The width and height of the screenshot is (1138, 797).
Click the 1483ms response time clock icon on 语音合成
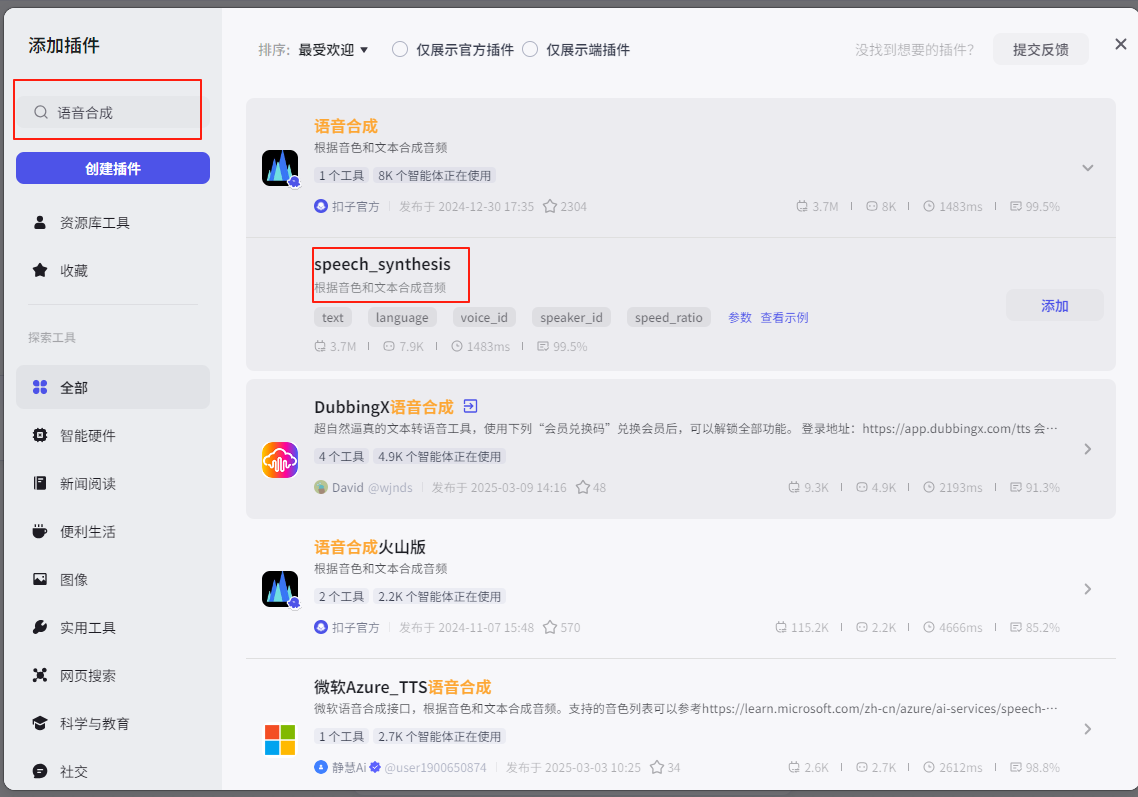pos(929,206)
